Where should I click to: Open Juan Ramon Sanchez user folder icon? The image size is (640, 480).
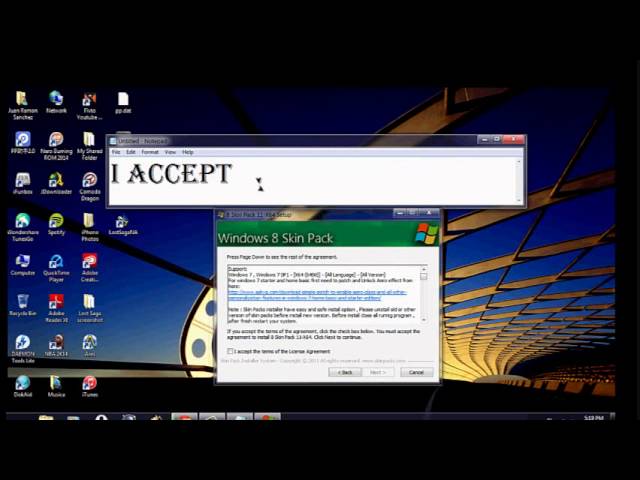coord(22,105)
